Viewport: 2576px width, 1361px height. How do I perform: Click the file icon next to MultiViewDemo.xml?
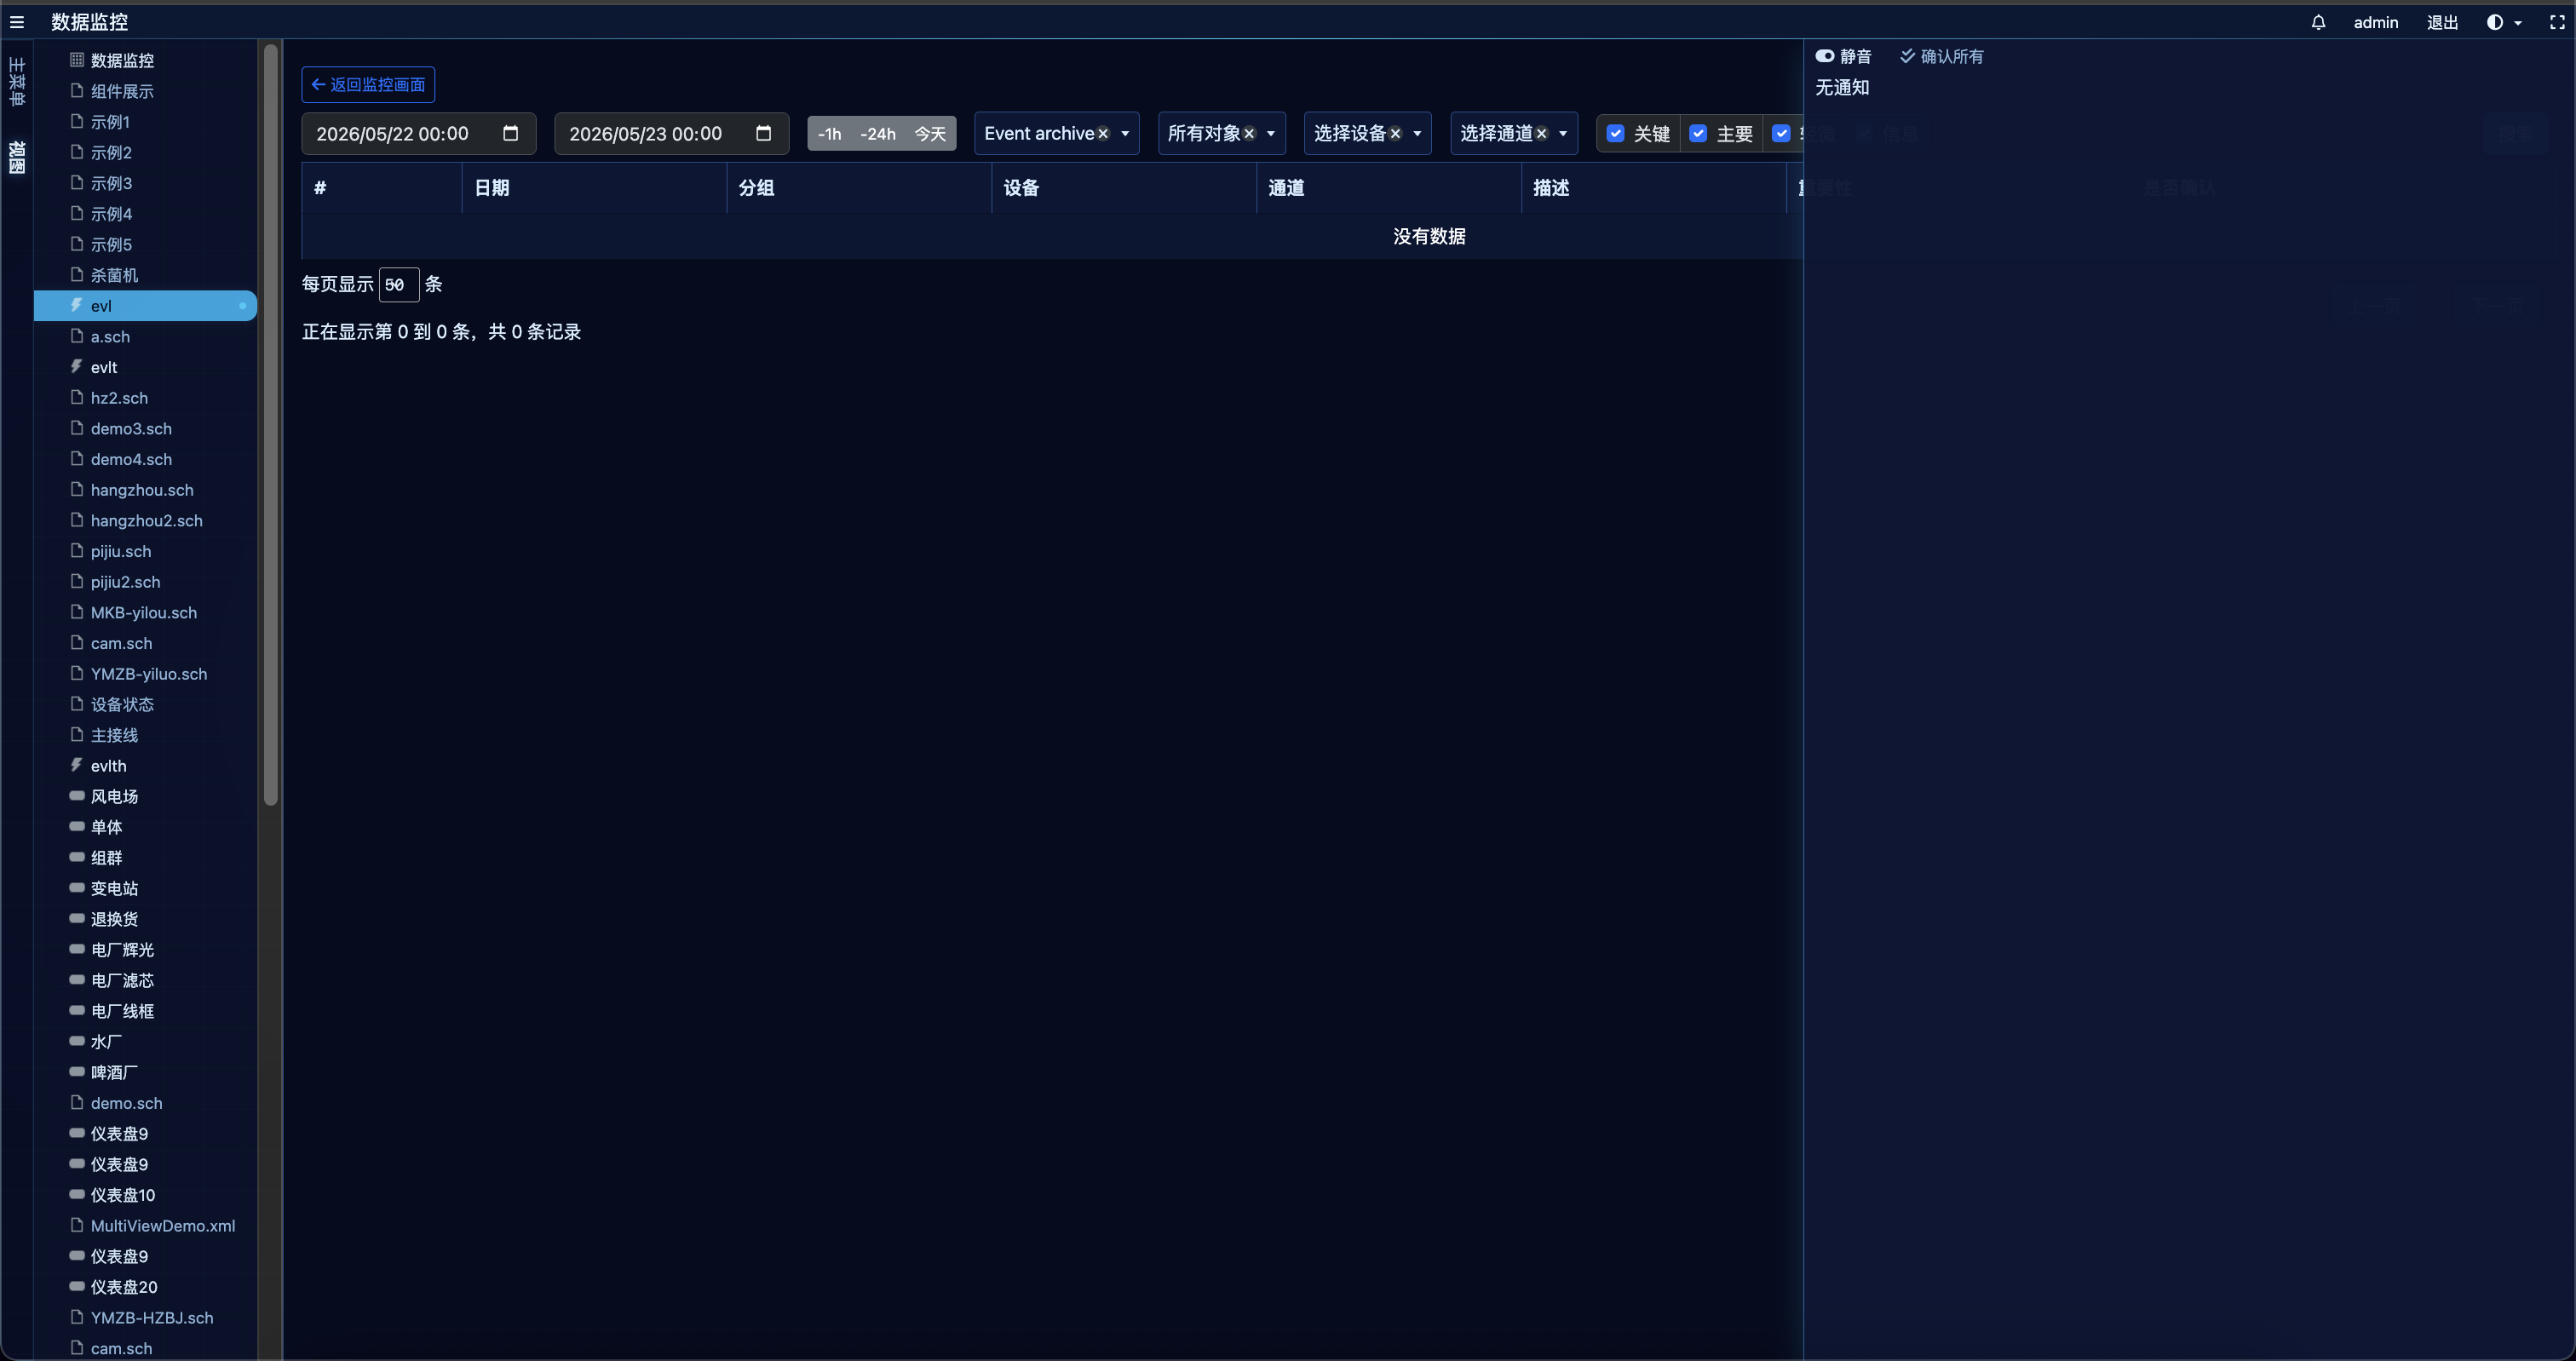click(77, 1225)
